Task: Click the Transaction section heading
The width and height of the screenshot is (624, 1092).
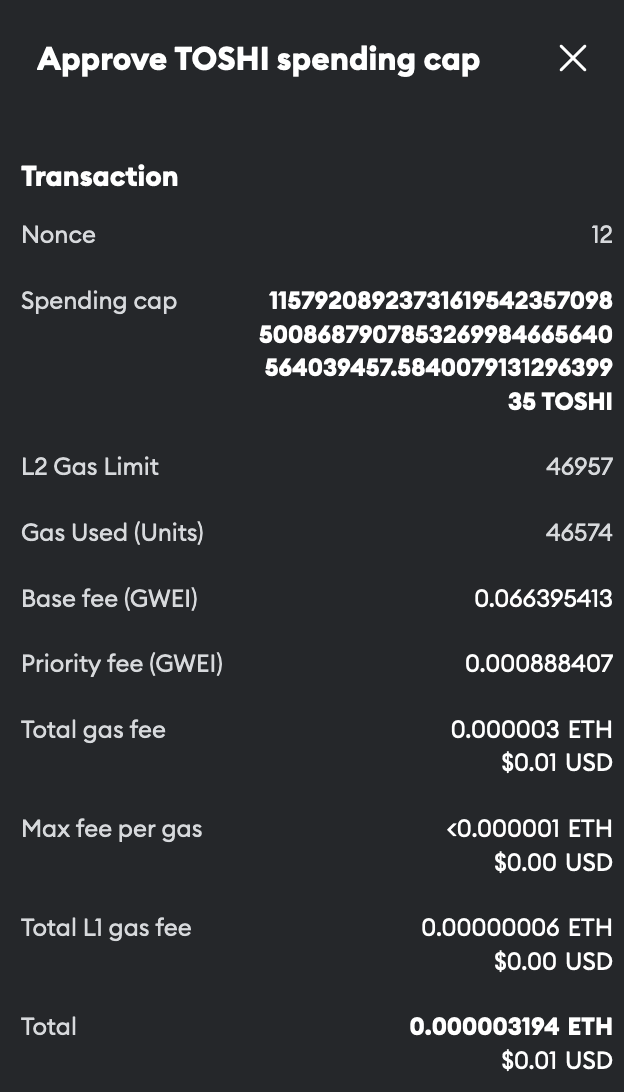Action: [99, 176]
